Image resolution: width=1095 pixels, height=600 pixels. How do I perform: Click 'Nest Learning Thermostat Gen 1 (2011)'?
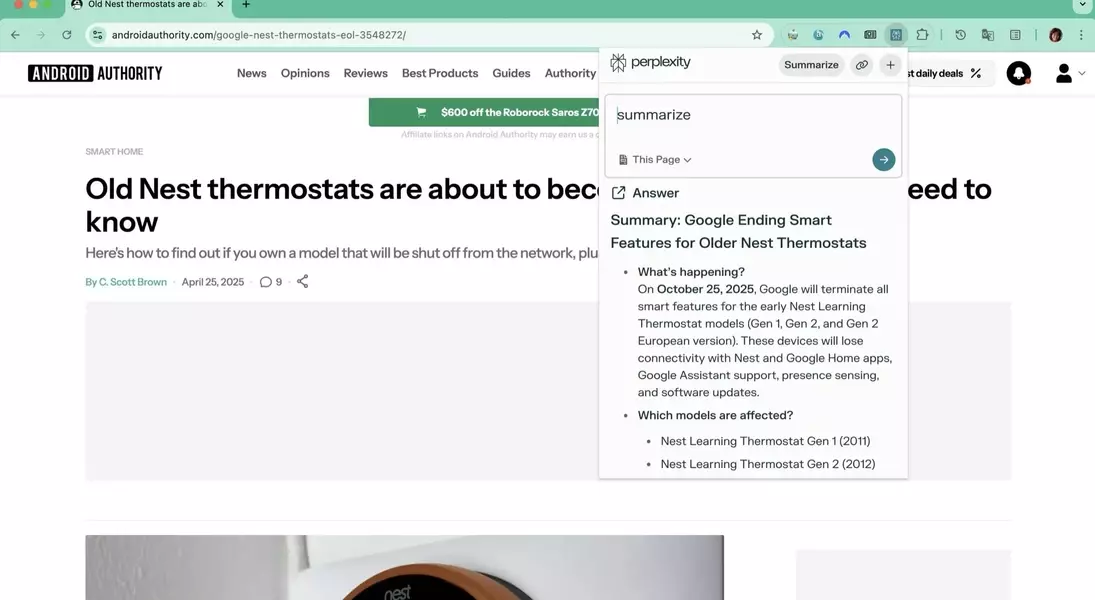(765, 441)
